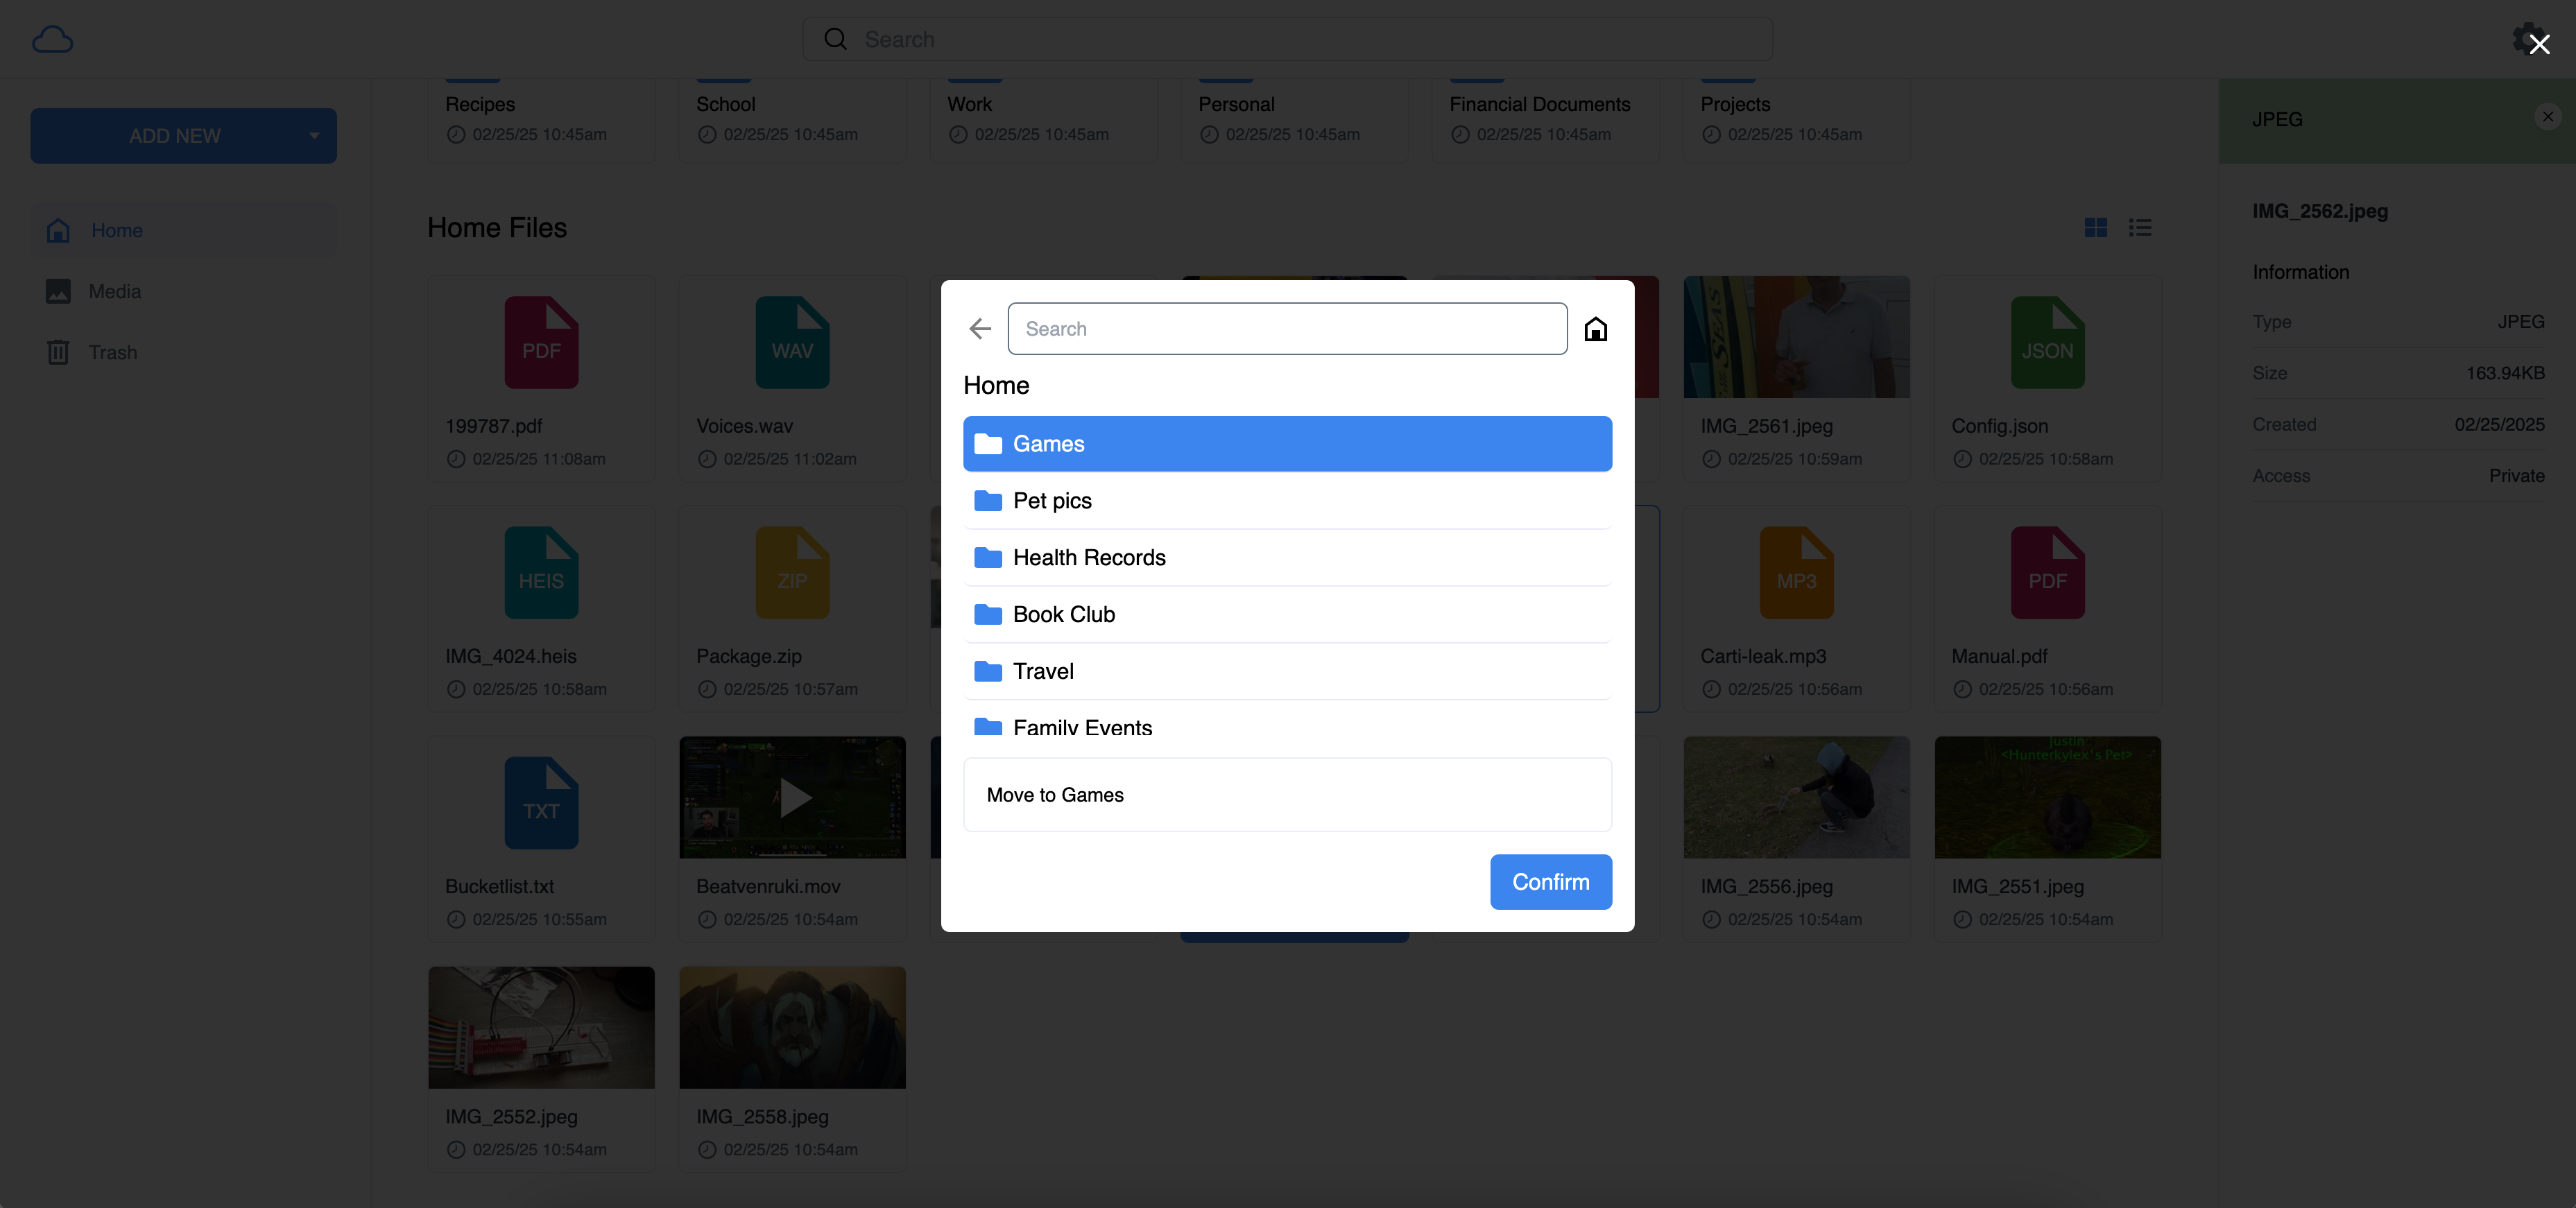The height and width of the screenshot is (1208, 2576).
Task: Click the Home Files heading
Action: pos(497,228)
